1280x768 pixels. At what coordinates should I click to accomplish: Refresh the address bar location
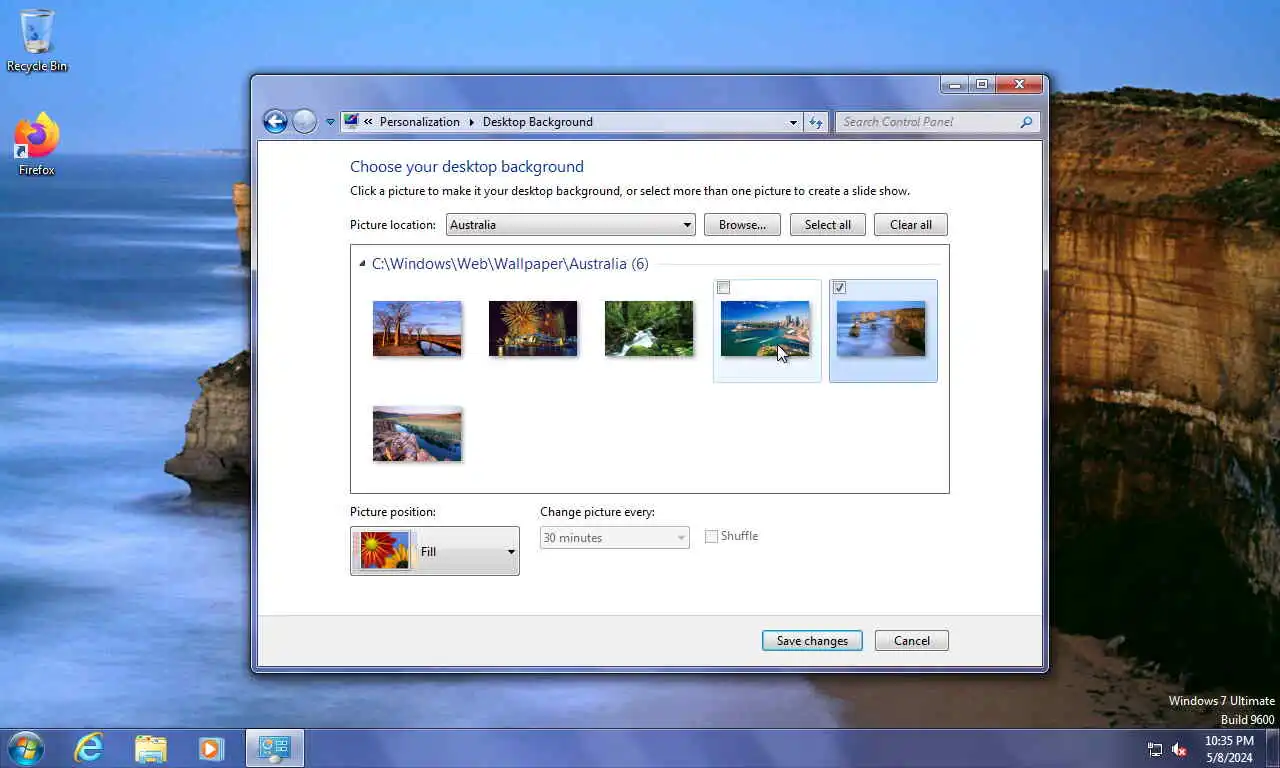point(816,122)
